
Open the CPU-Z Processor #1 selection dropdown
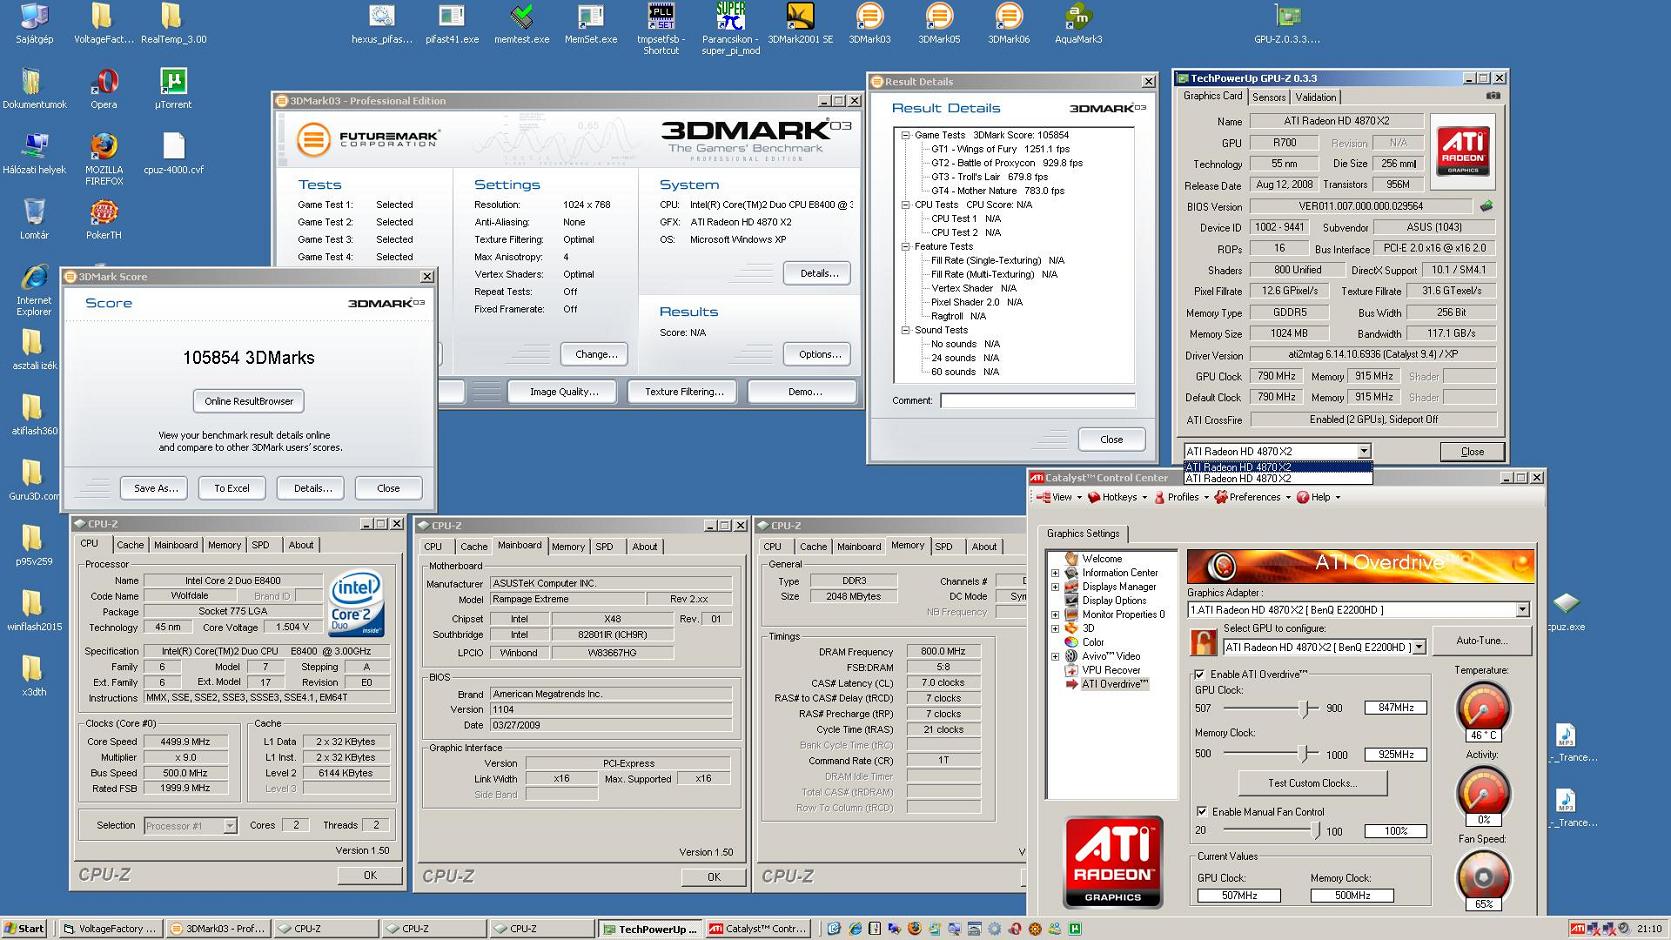coord(230,826)
